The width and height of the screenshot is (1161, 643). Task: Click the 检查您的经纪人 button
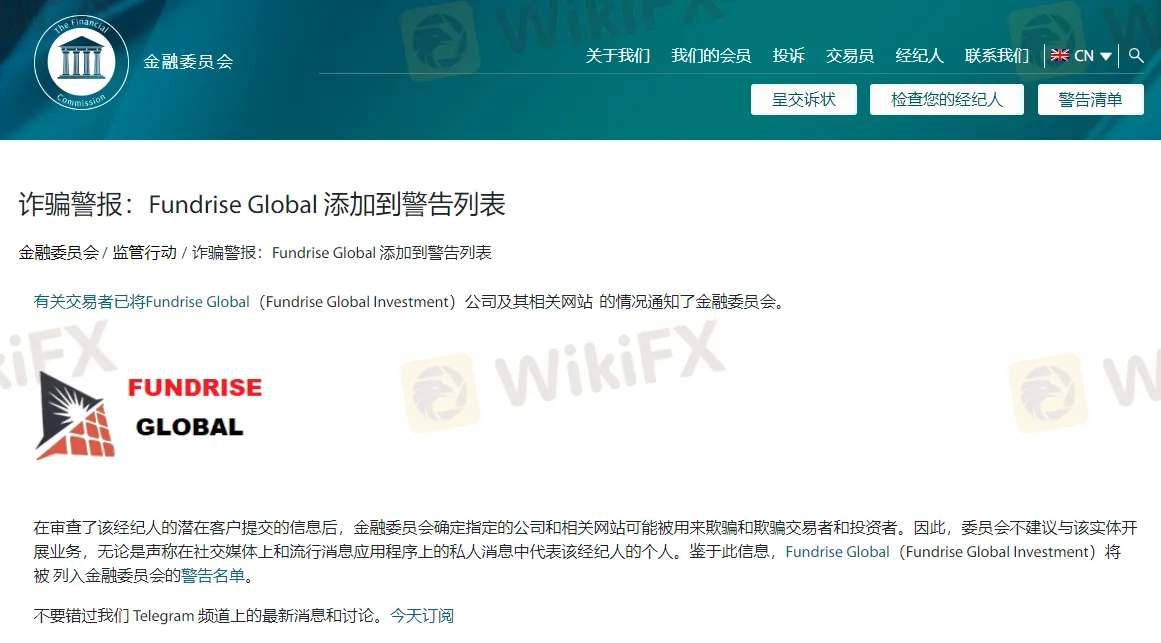pyautogui.click(x=946, y=99)
